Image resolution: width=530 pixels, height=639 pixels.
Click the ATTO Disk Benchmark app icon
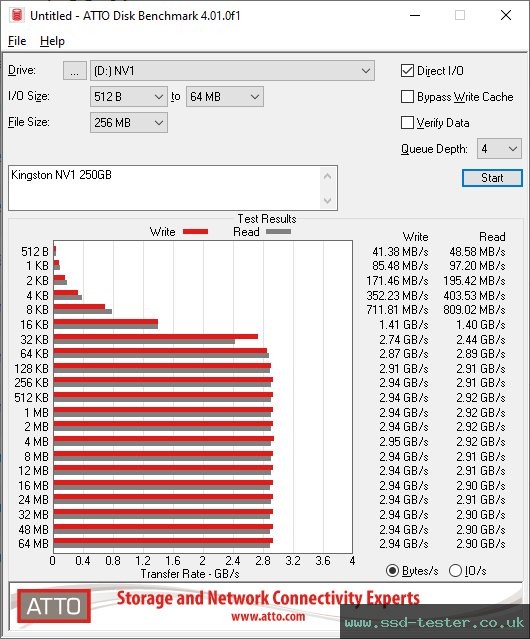coord(17,15)
